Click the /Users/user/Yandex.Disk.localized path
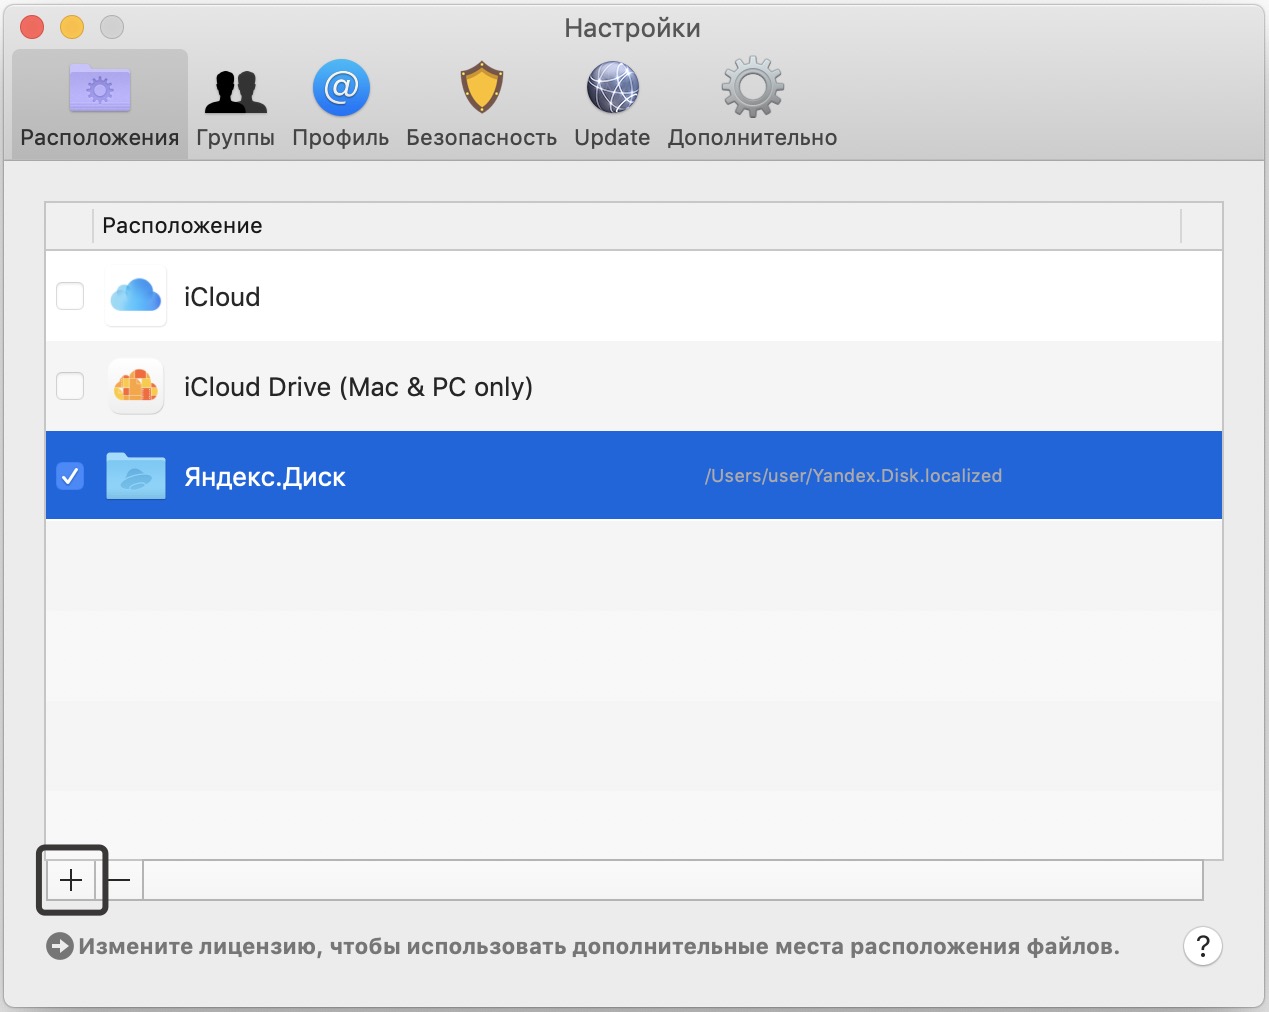The height and width of the screenshot is (1012, 1269). coord(853,476)
